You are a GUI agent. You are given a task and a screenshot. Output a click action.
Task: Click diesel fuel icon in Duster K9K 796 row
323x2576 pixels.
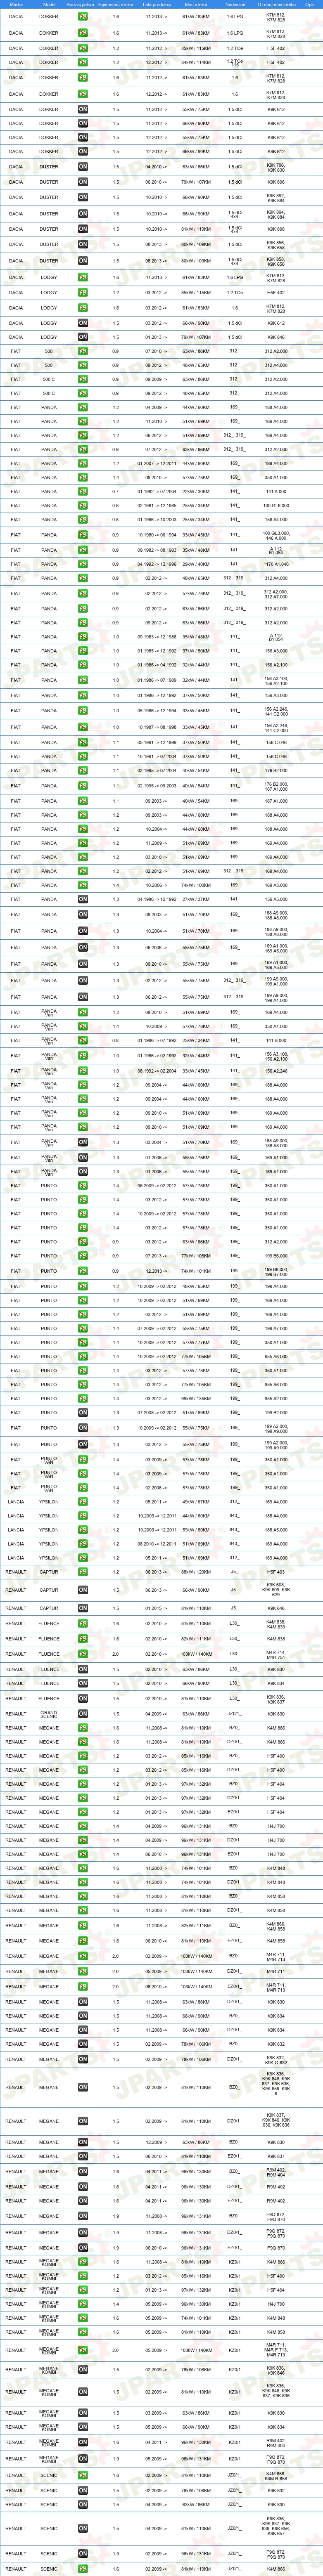pyautogui.click(x=83, y=167)
